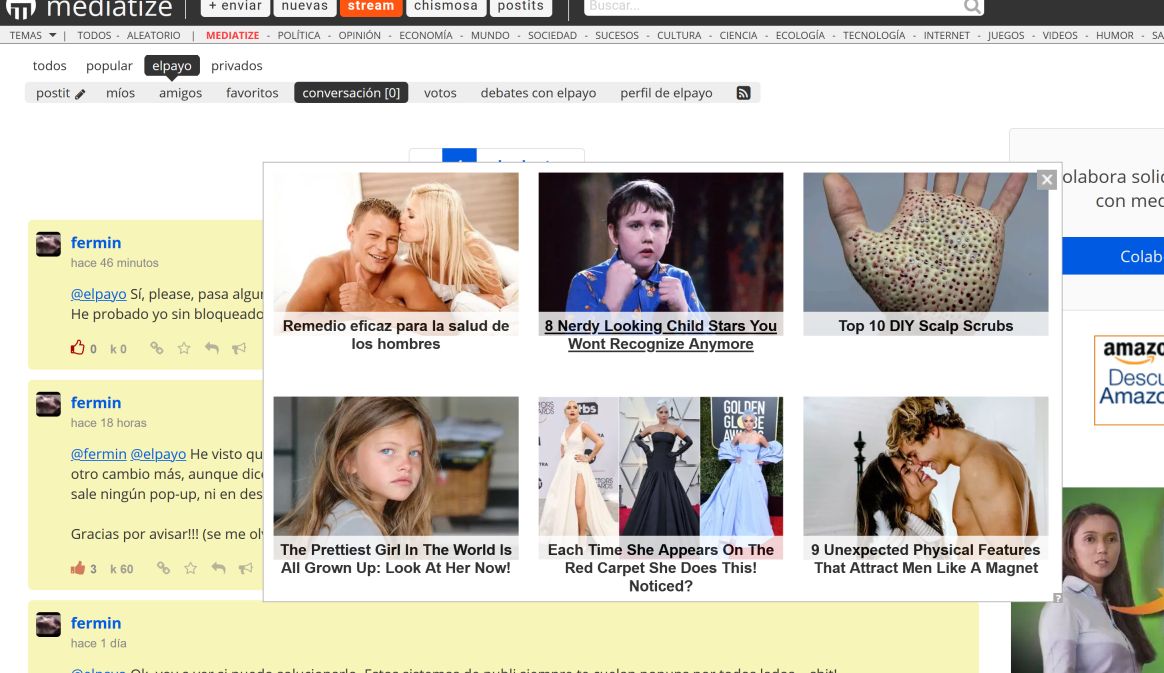
Task: Click fermin avatar on 1-day-ago post
Action: pos(48,625)
